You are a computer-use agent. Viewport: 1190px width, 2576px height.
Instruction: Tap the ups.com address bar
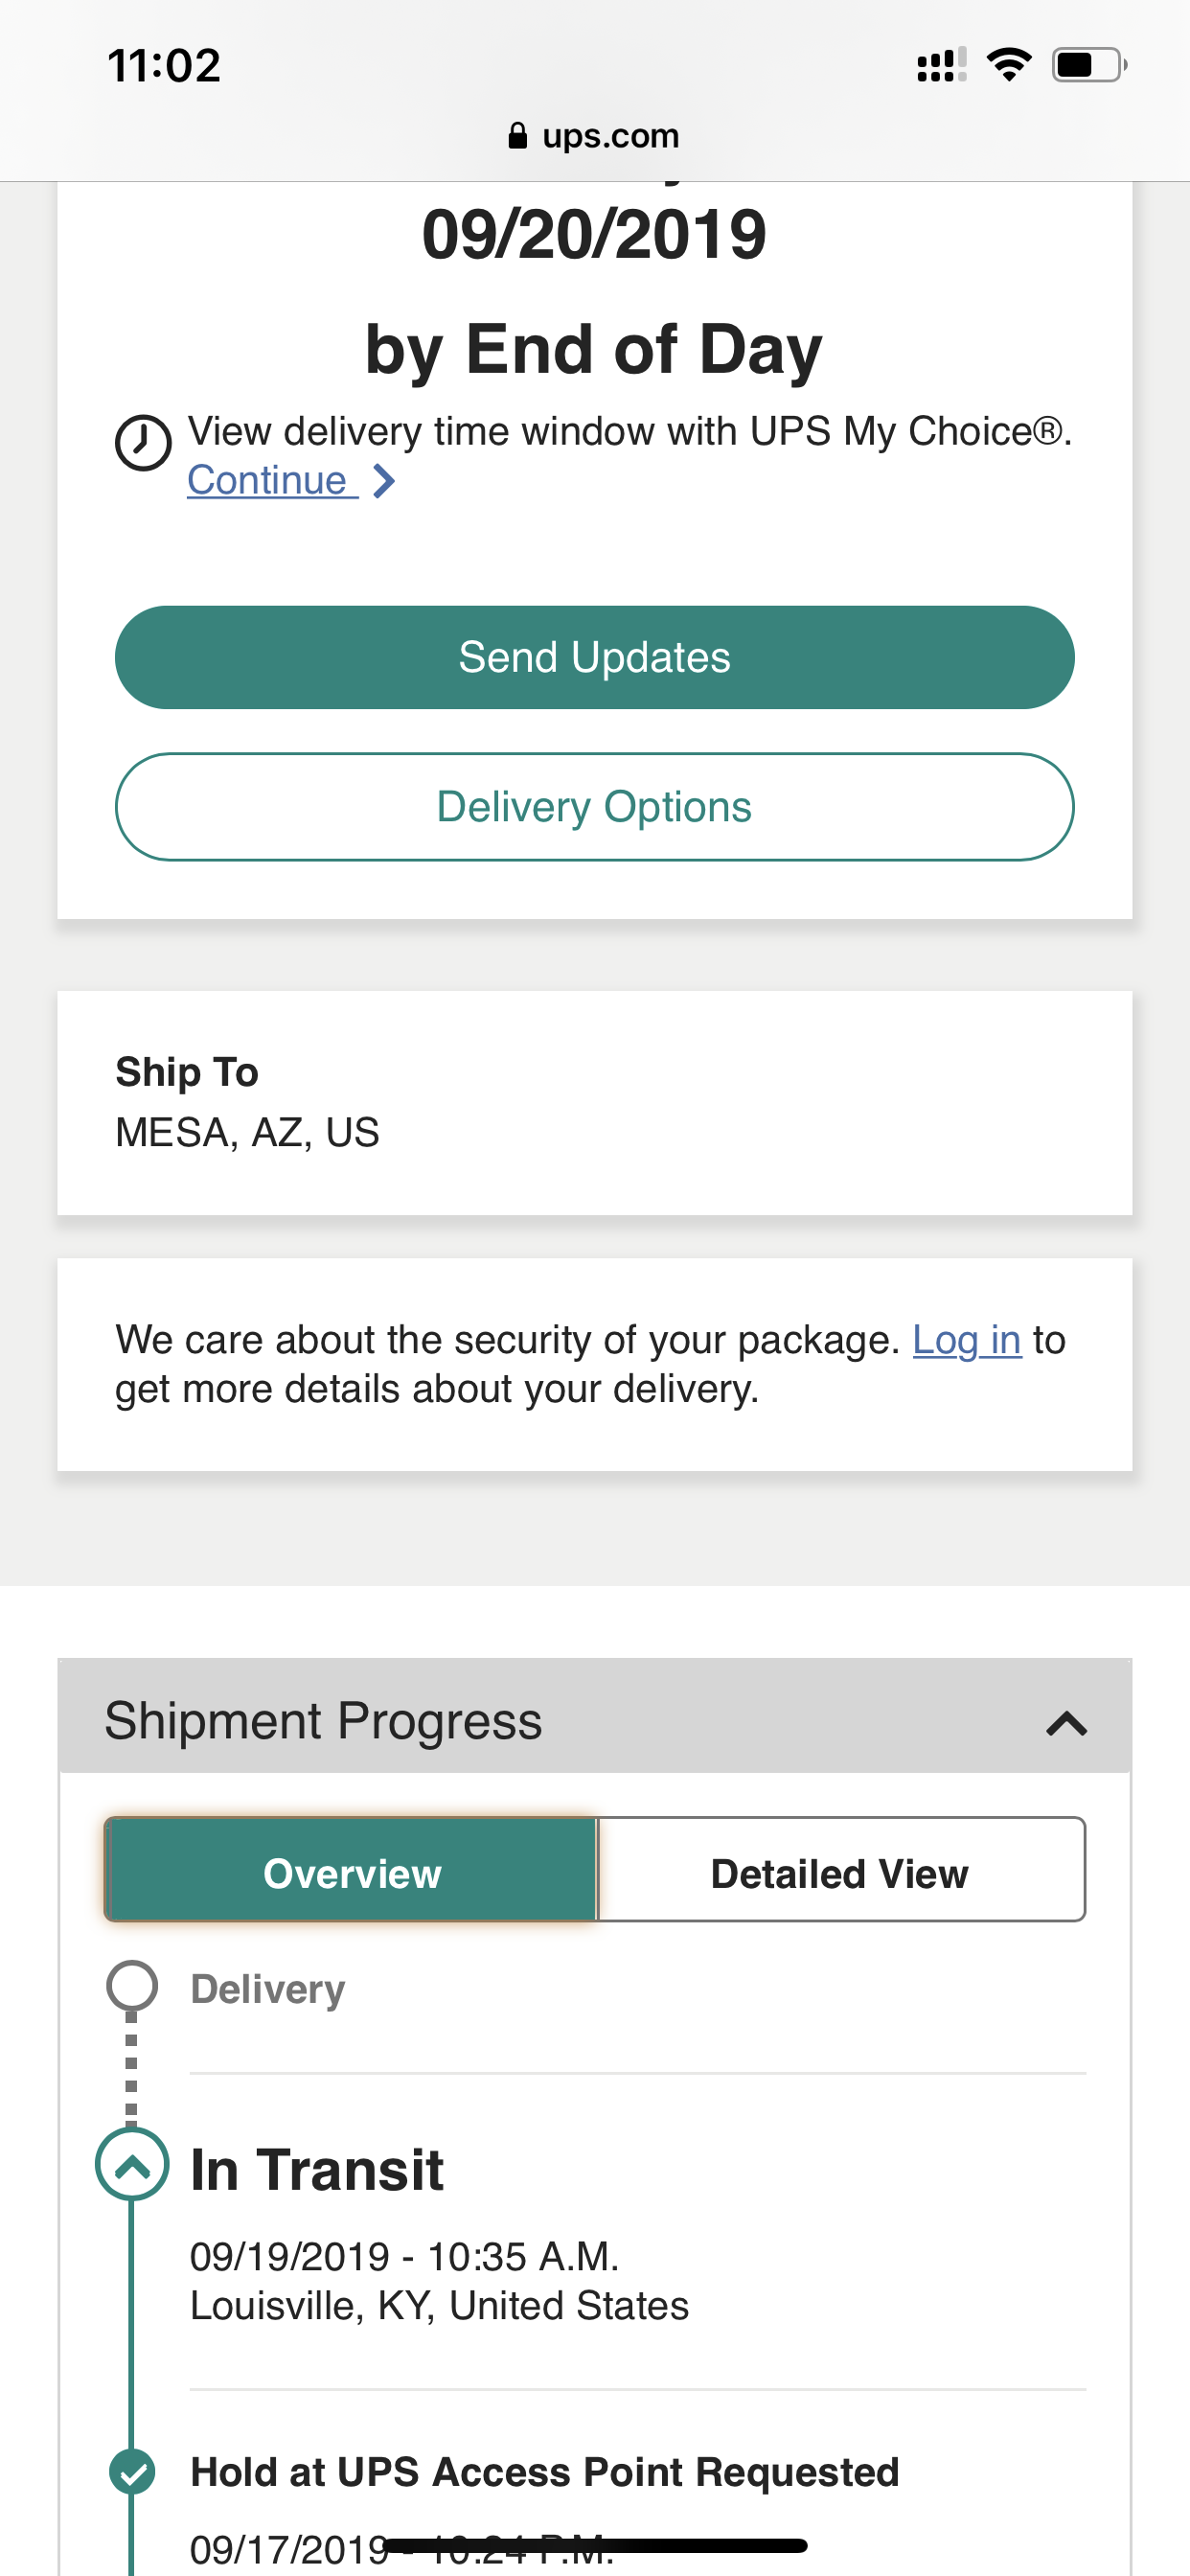pyautogui.click(x=595, y=135)
